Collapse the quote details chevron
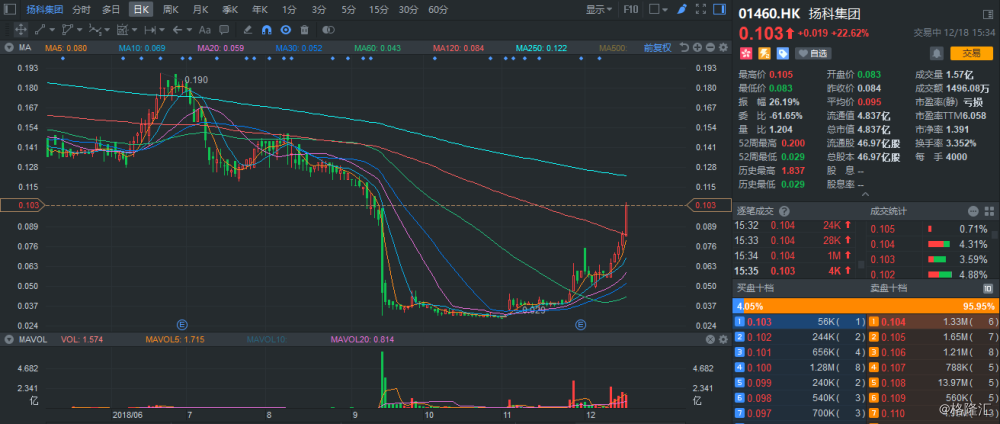 (x=865, y=194)
